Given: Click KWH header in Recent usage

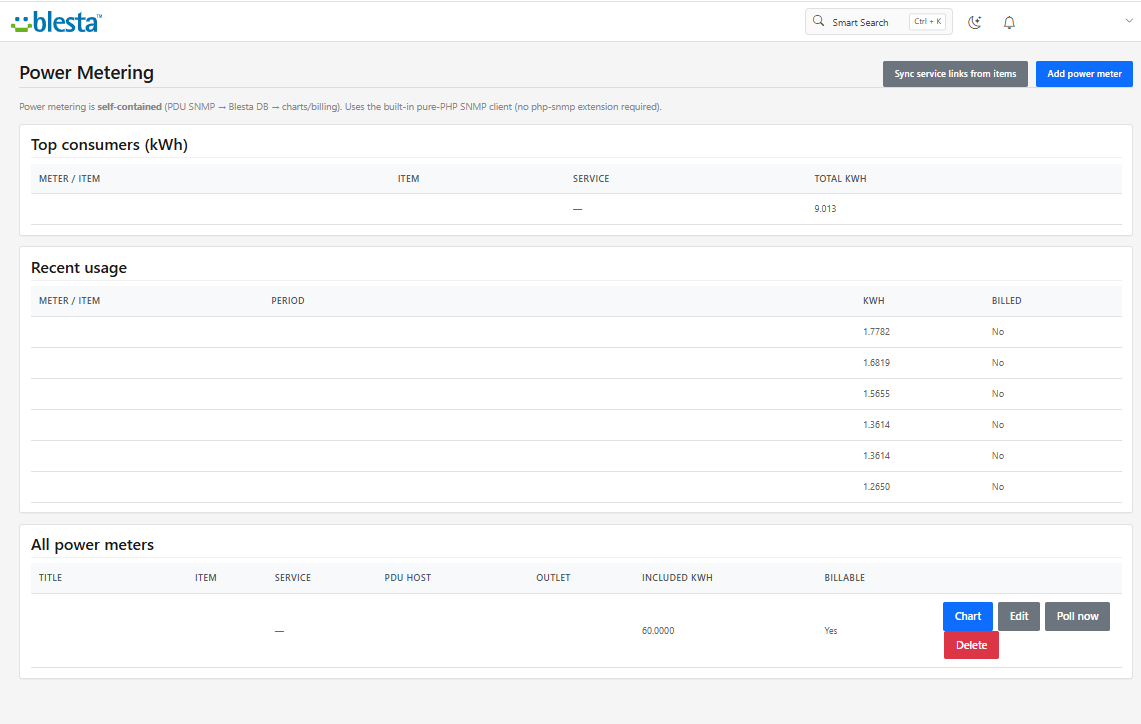Looking at the screenshot, I should (873, 301).
